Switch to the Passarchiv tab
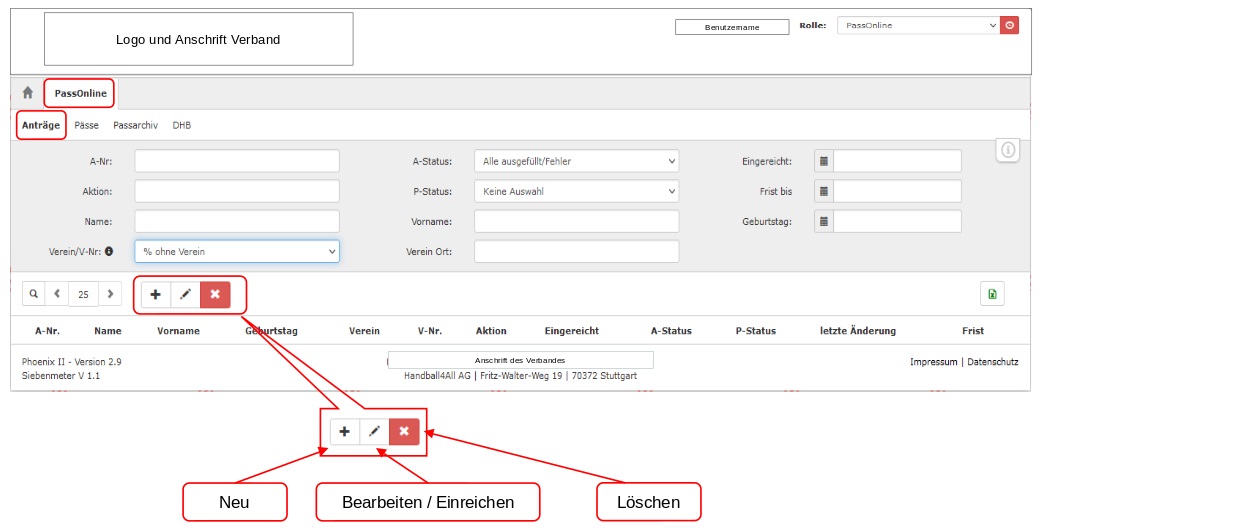This screenshot has width=1234, height=531. pos(135,126)
